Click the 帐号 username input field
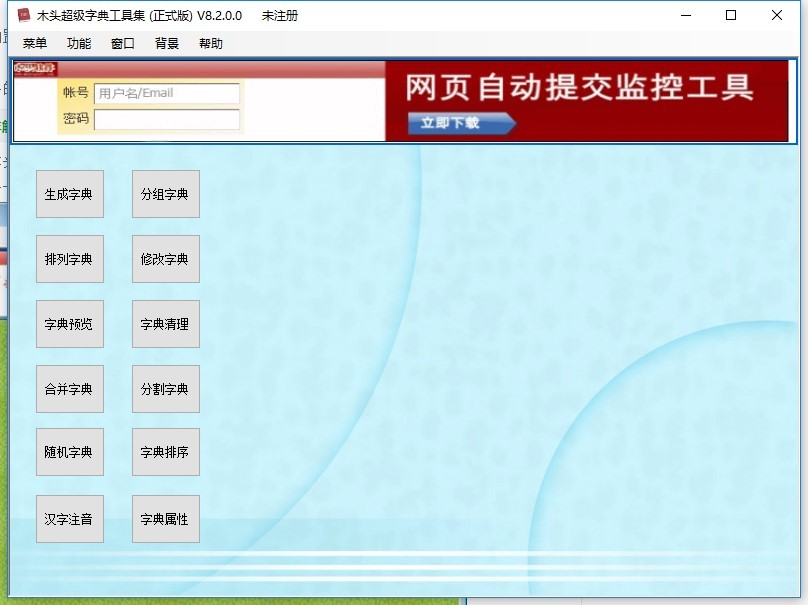Viewport: 808px width, 605px height. click(x=166, y=94)
